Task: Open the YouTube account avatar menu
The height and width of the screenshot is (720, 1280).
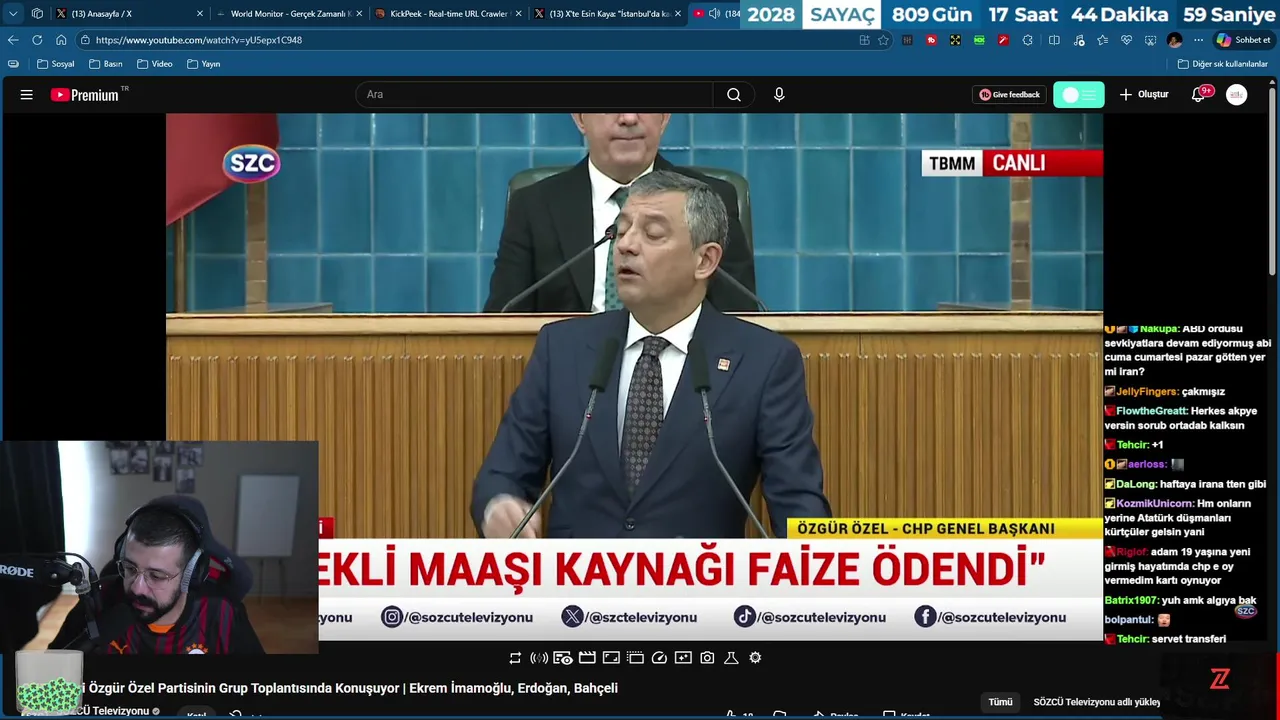Action: coord(1237,95)
